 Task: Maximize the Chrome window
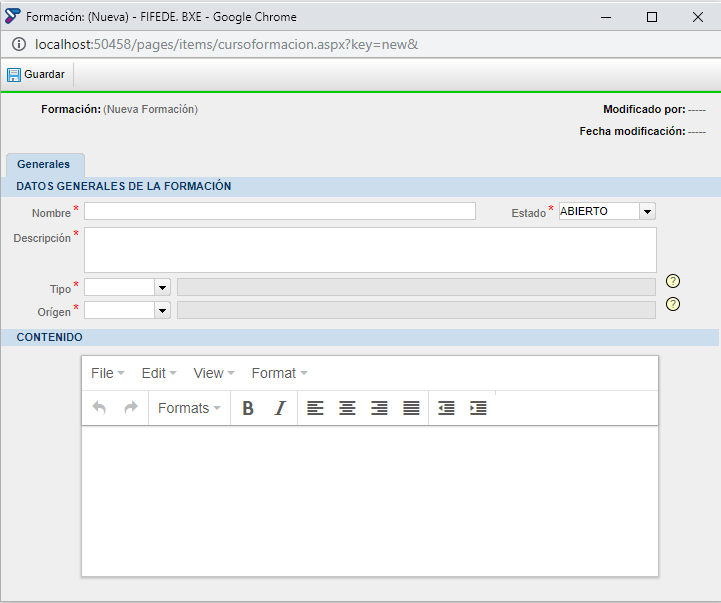point(652,17)
